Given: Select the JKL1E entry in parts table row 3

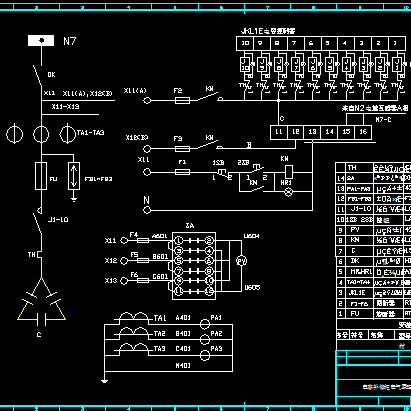Looking at the screenshot, I should tap(357, 293).
